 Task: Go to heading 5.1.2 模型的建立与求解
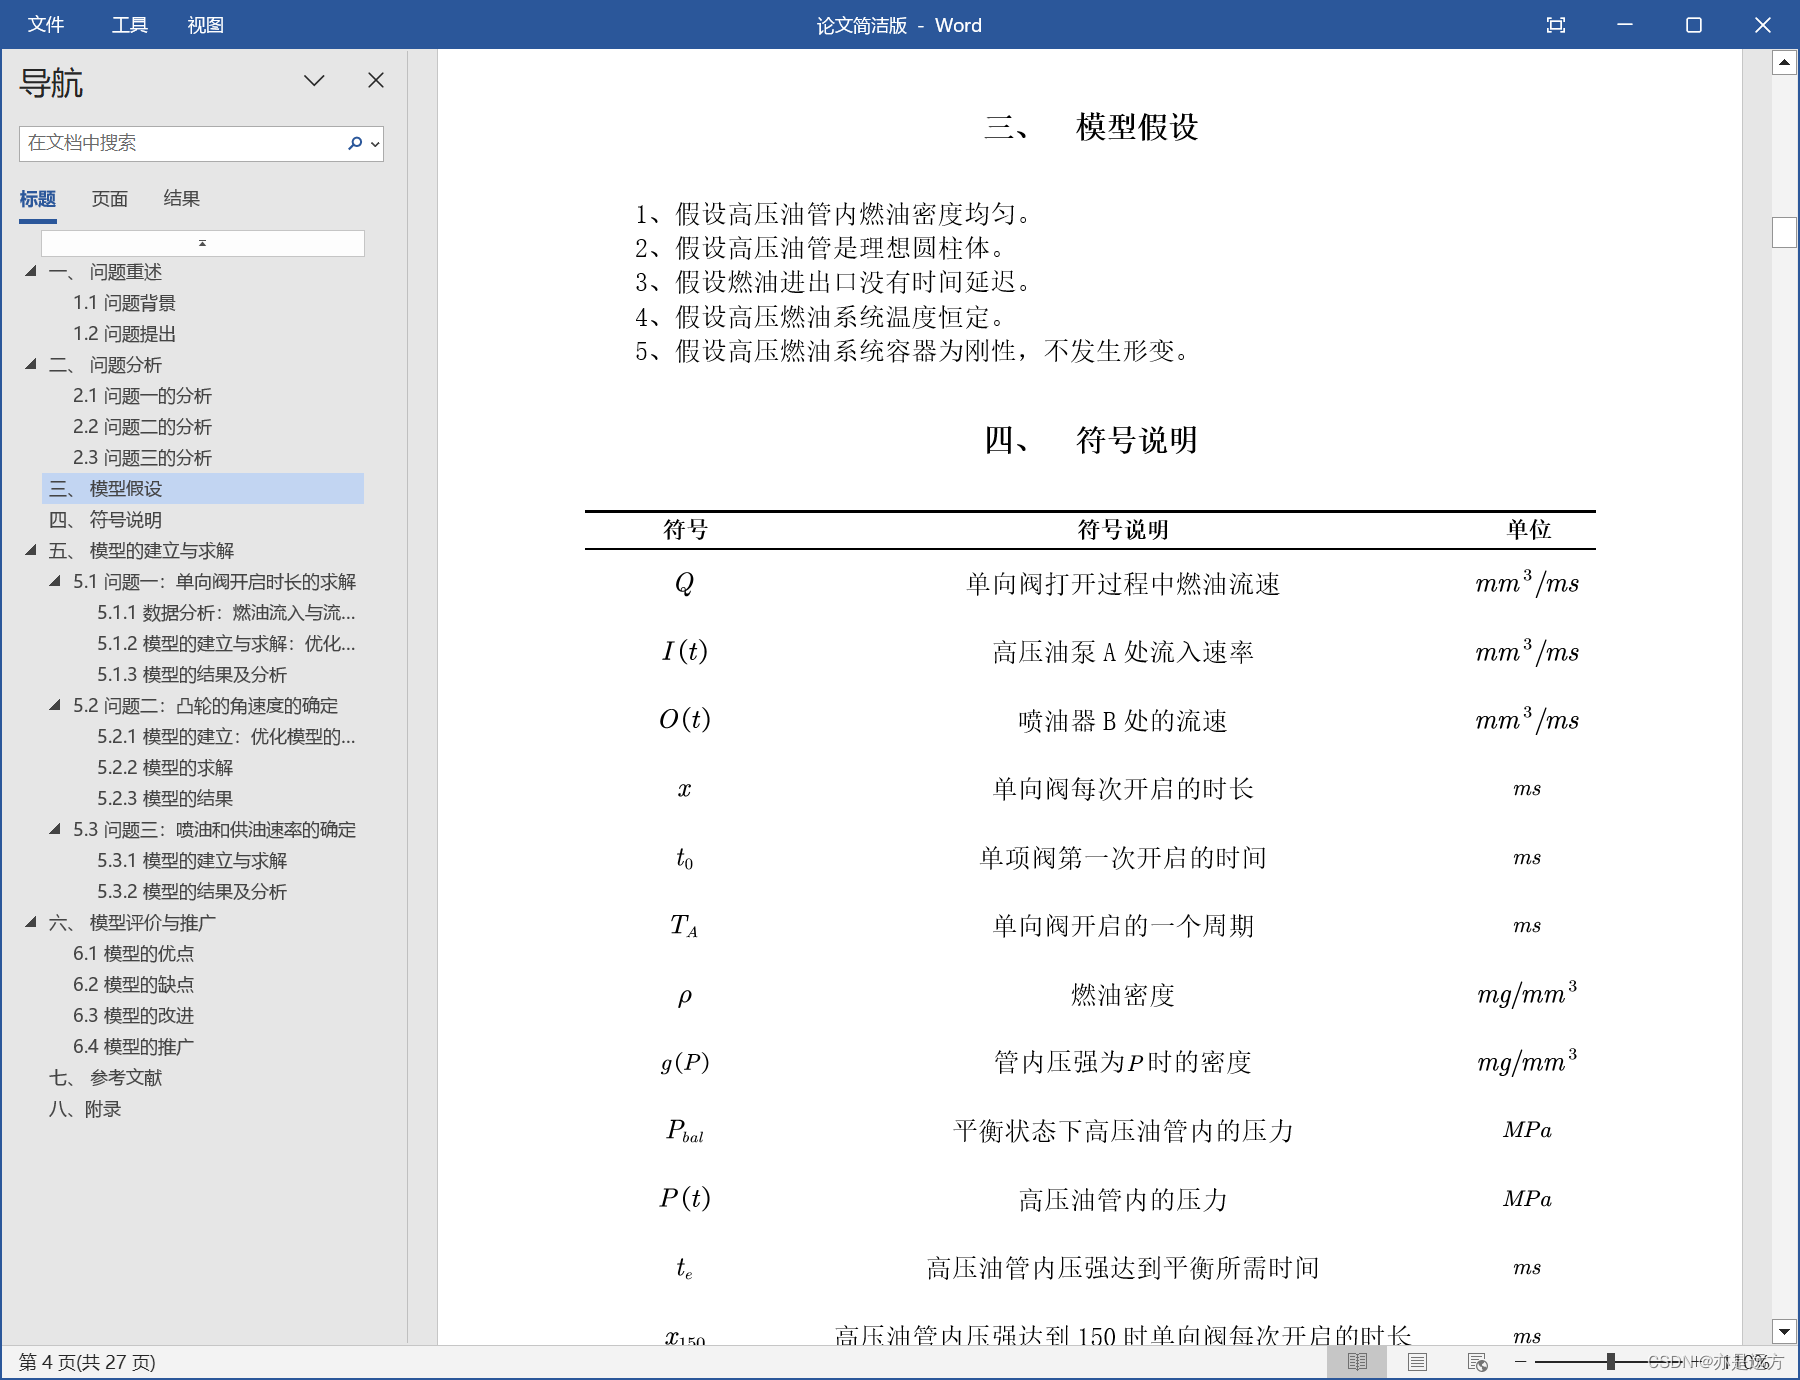click(x=226, y=644)
